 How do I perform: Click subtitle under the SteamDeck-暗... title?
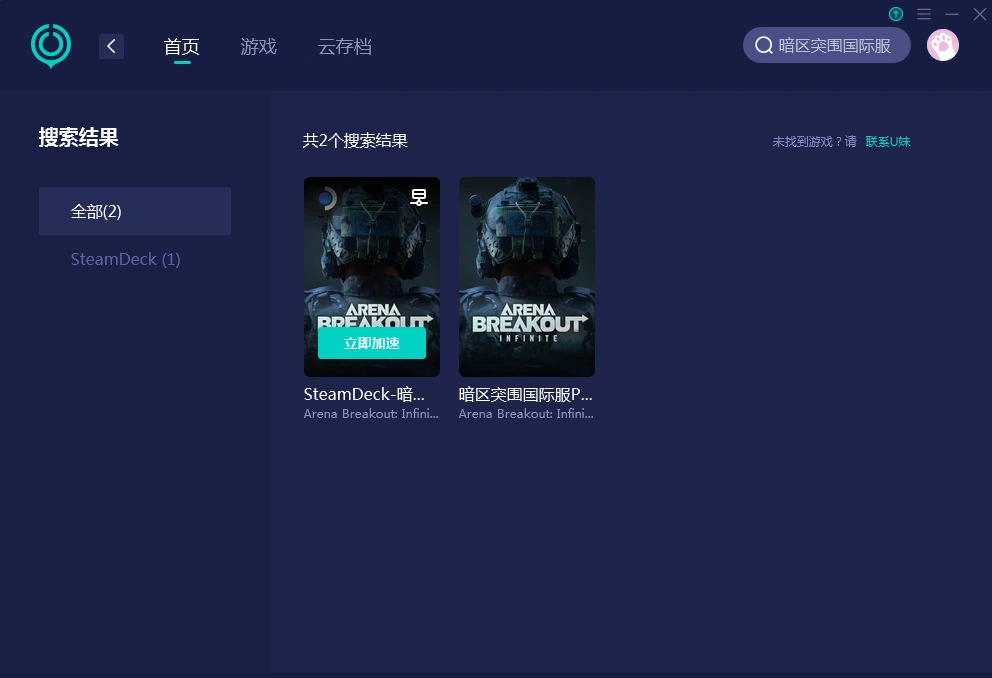(x=371, y=414)
